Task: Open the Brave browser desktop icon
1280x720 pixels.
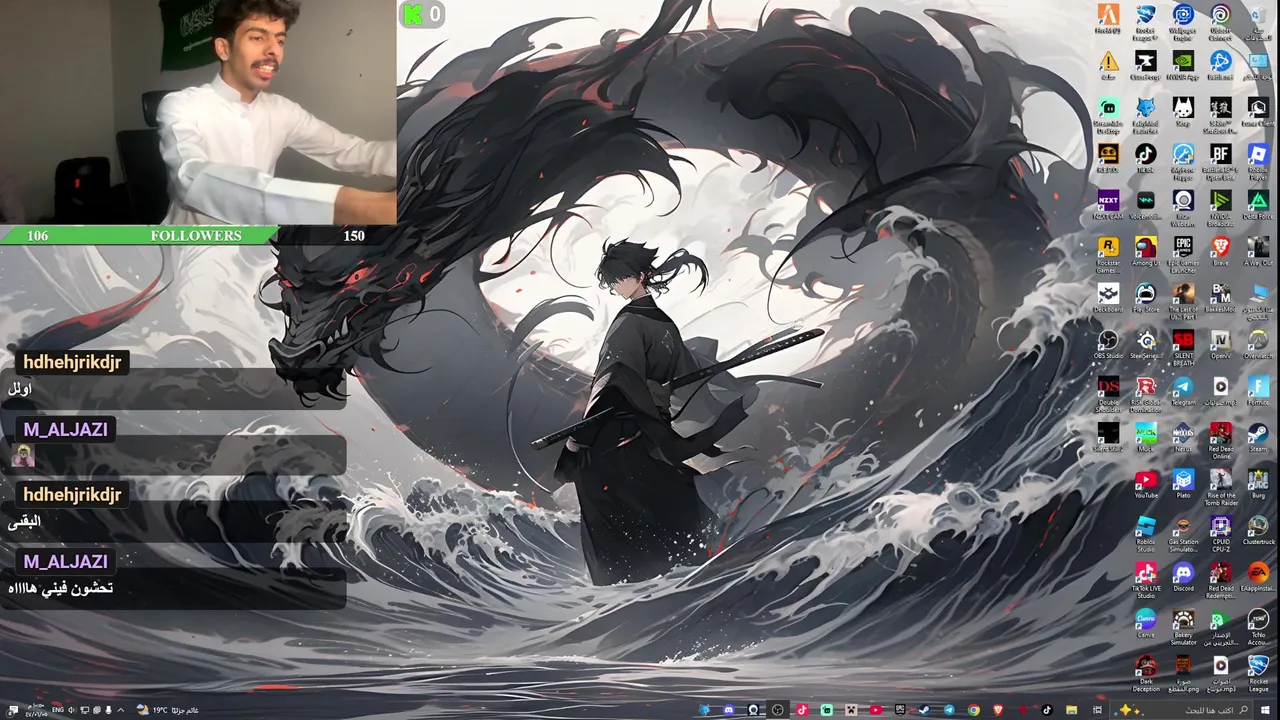Action: coord(1220,250)
